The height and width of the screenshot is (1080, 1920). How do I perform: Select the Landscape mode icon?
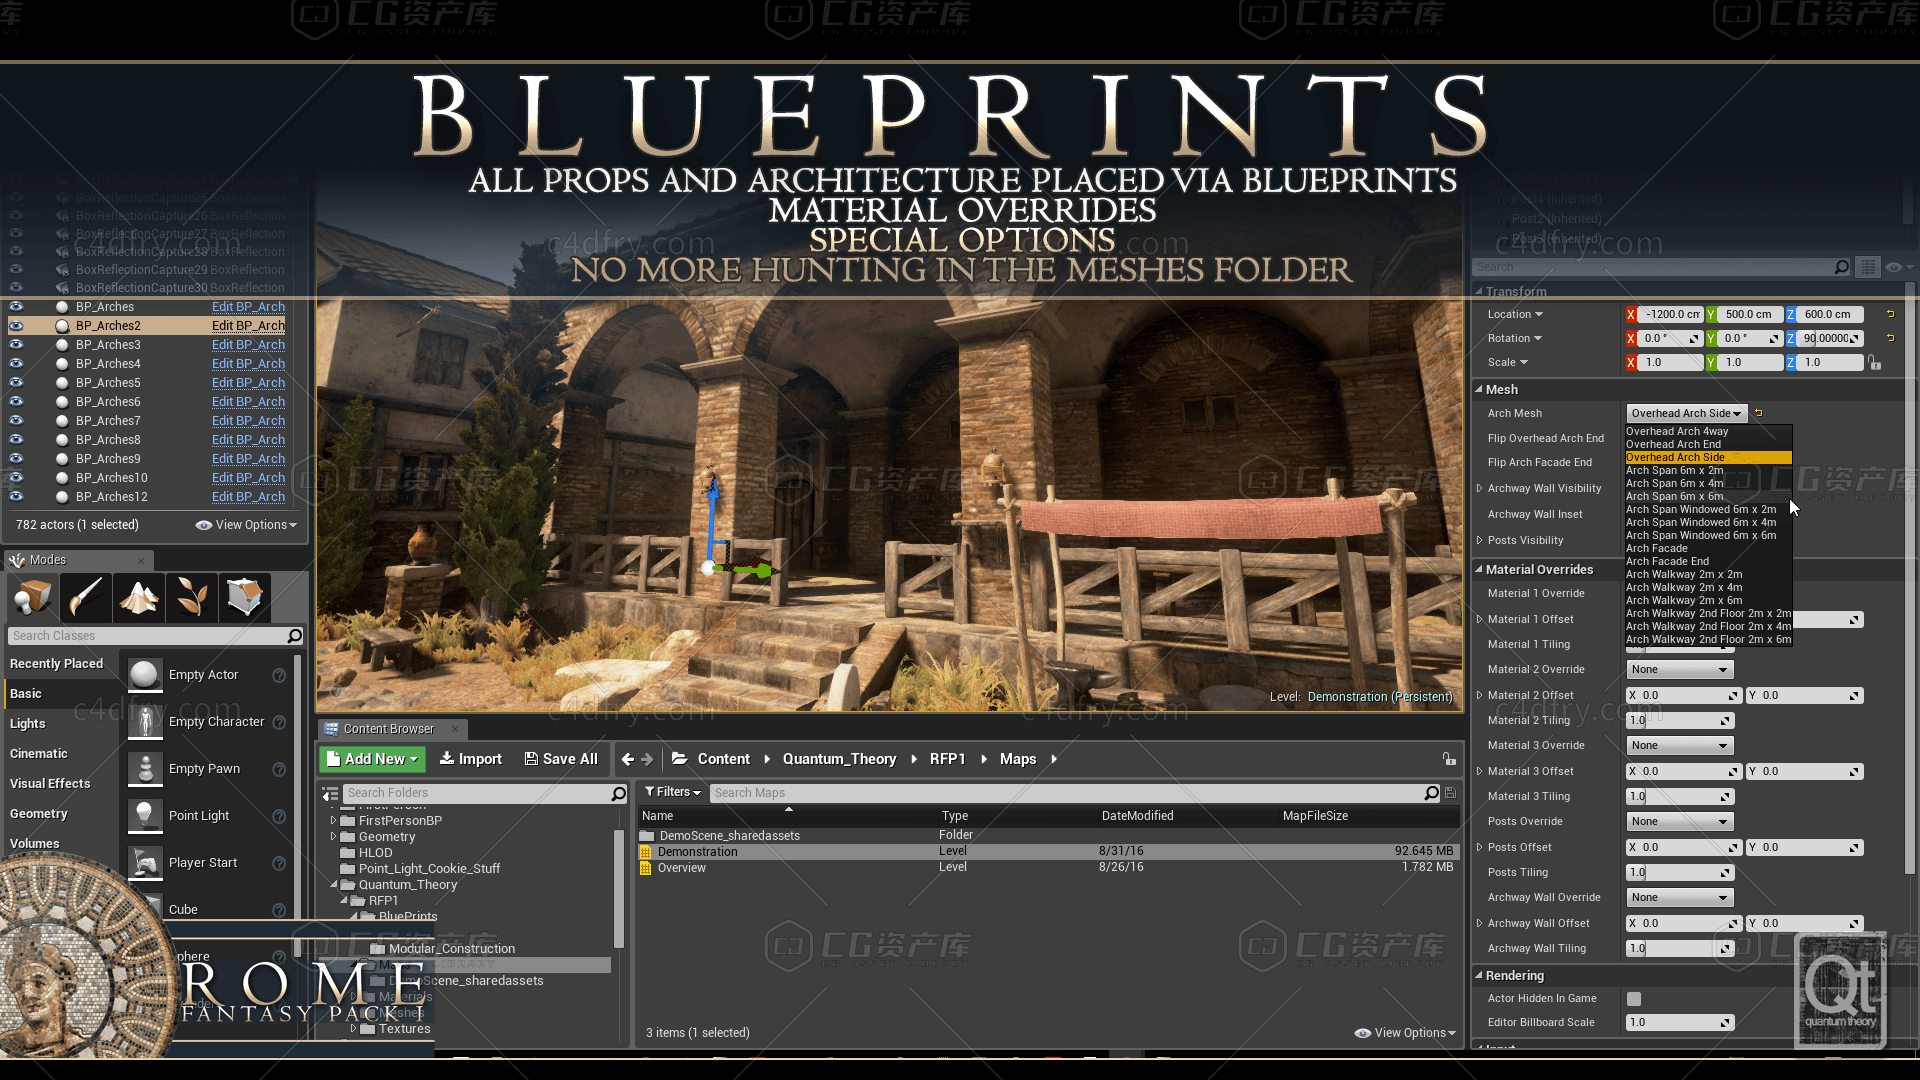139,597
